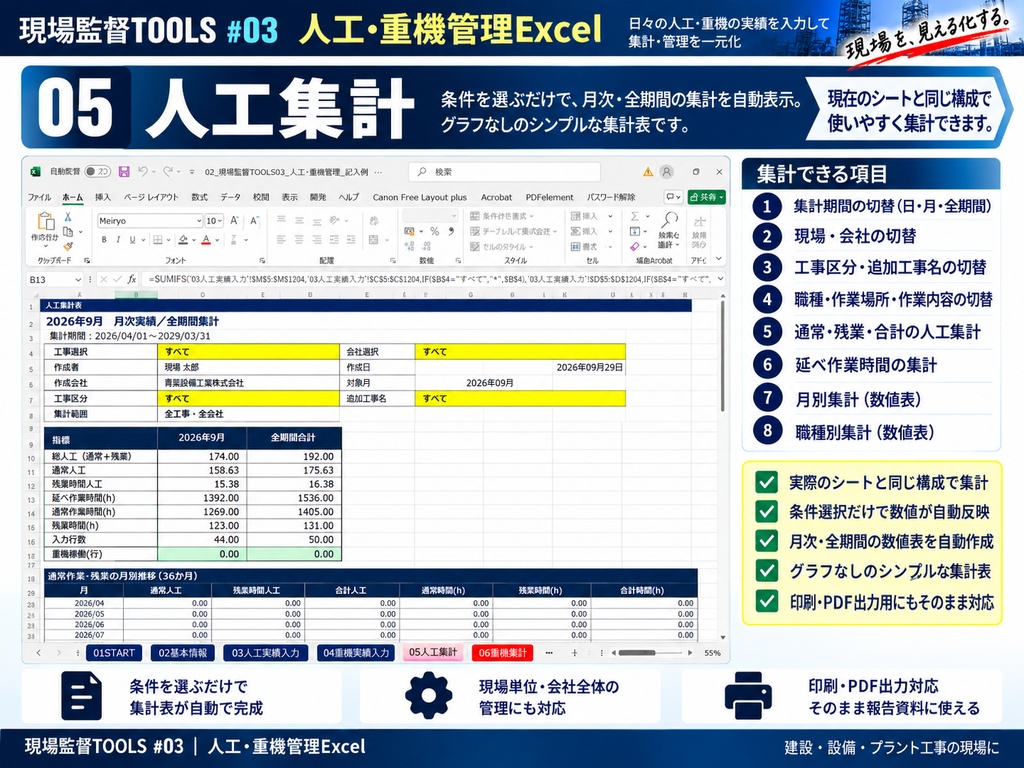This screenshot has height=768, width=1024.
Task: Click the fill color paint bucket icon
Action: (x=184, y=240)
